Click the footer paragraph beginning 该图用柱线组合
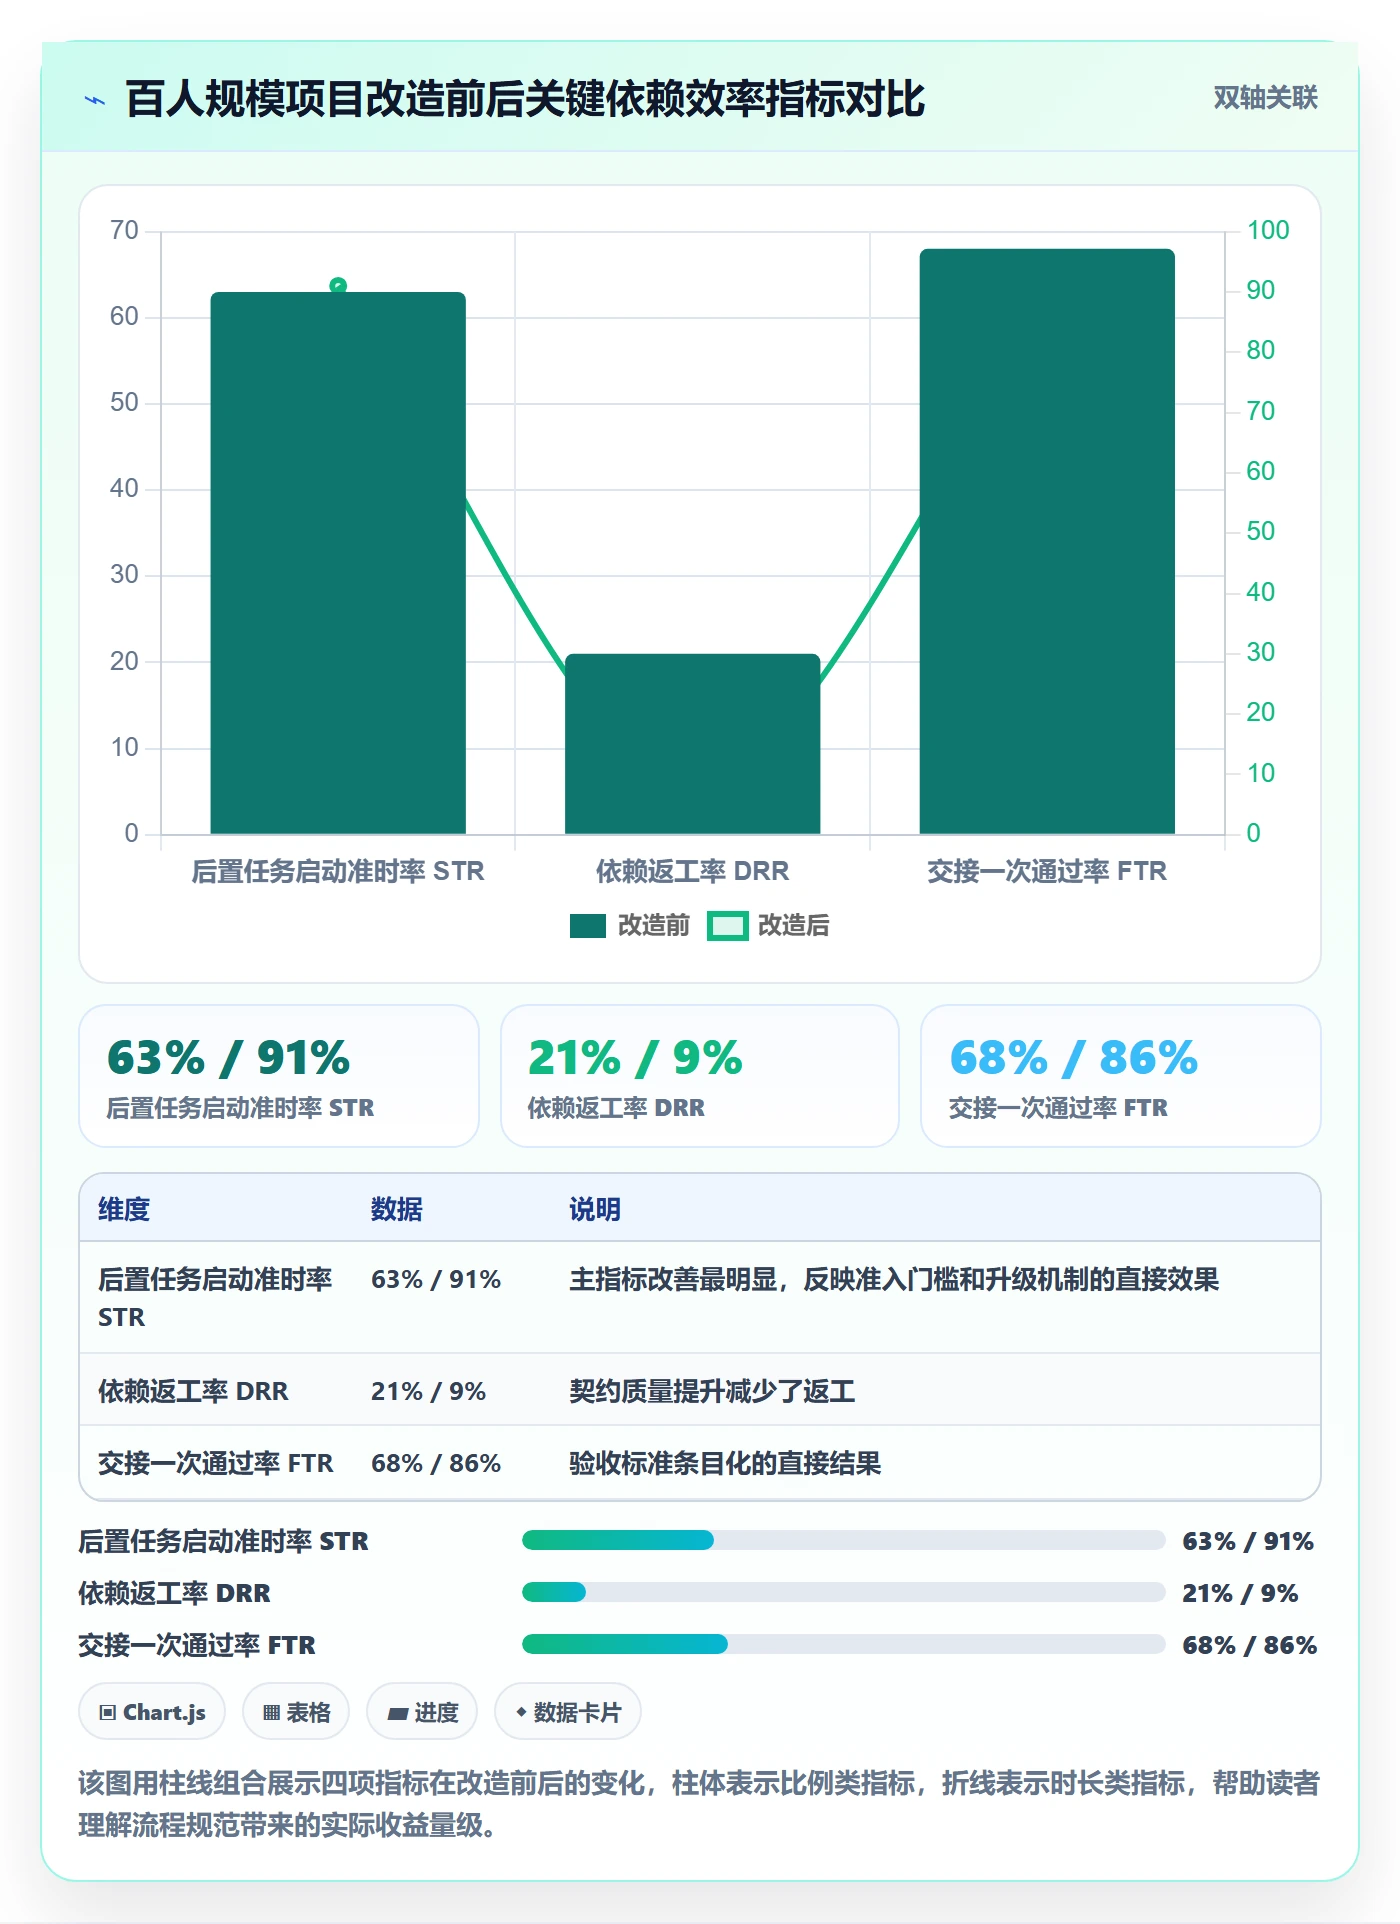The image size is (1400, 1924). click(x=699, y=1804)
